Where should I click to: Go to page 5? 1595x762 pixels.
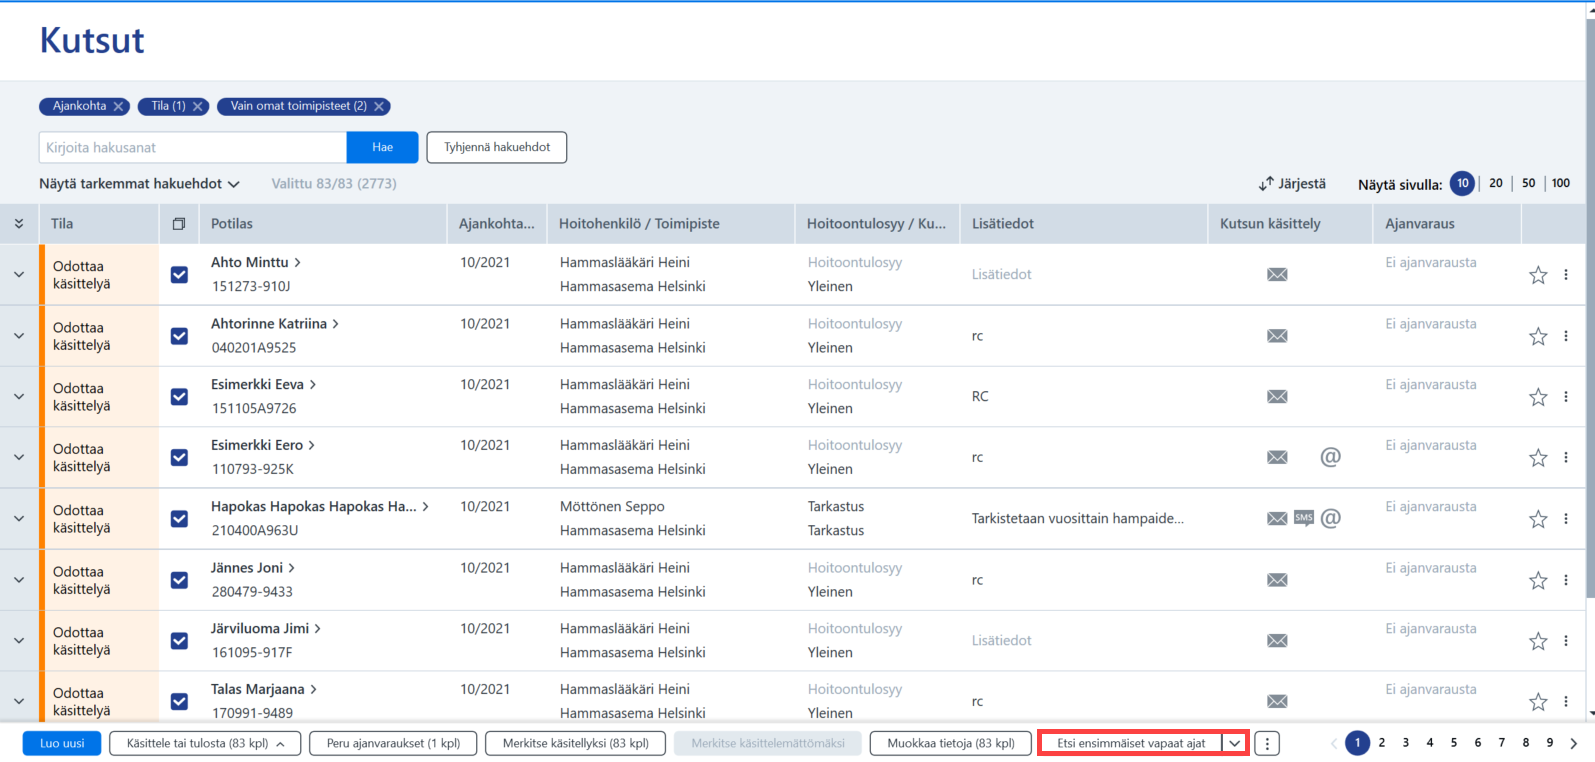(1454, 743)
